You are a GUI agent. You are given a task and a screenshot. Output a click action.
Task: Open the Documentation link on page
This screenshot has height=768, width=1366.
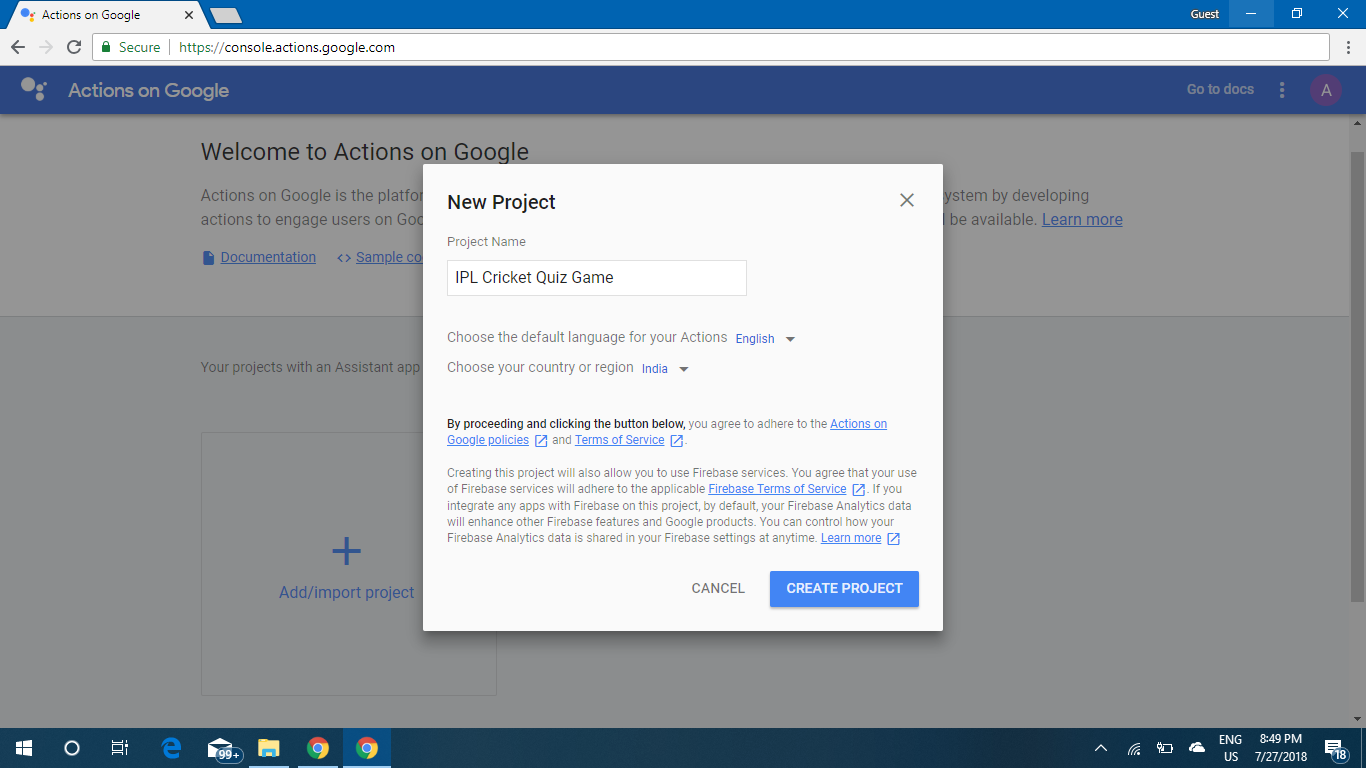[x=268, y=257]
